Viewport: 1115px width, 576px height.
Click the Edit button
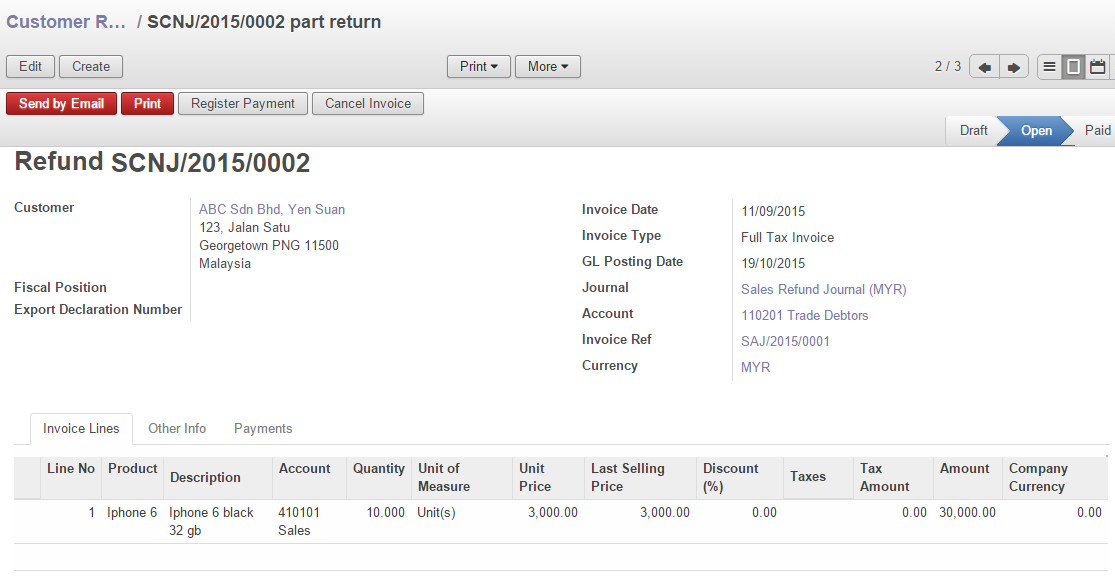point(30,66)
